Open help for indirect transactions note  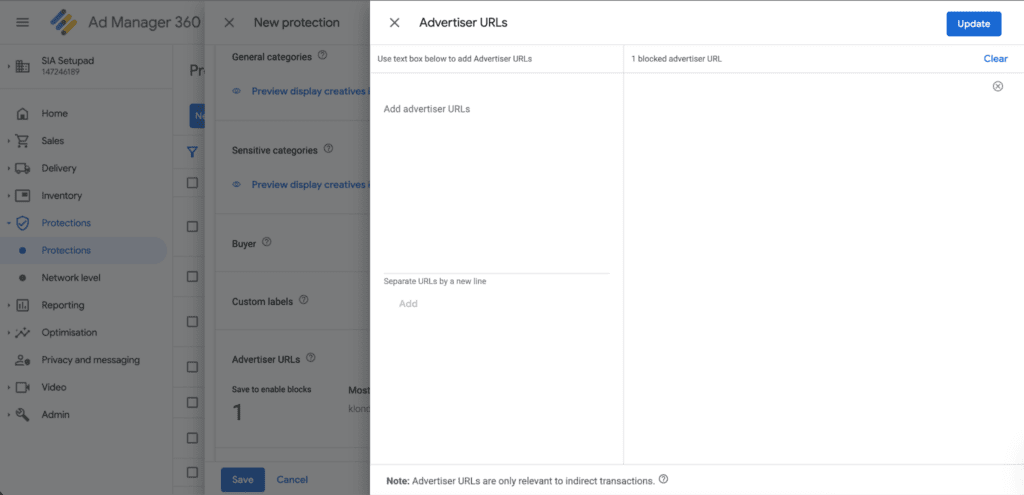[x=664, y=479]
